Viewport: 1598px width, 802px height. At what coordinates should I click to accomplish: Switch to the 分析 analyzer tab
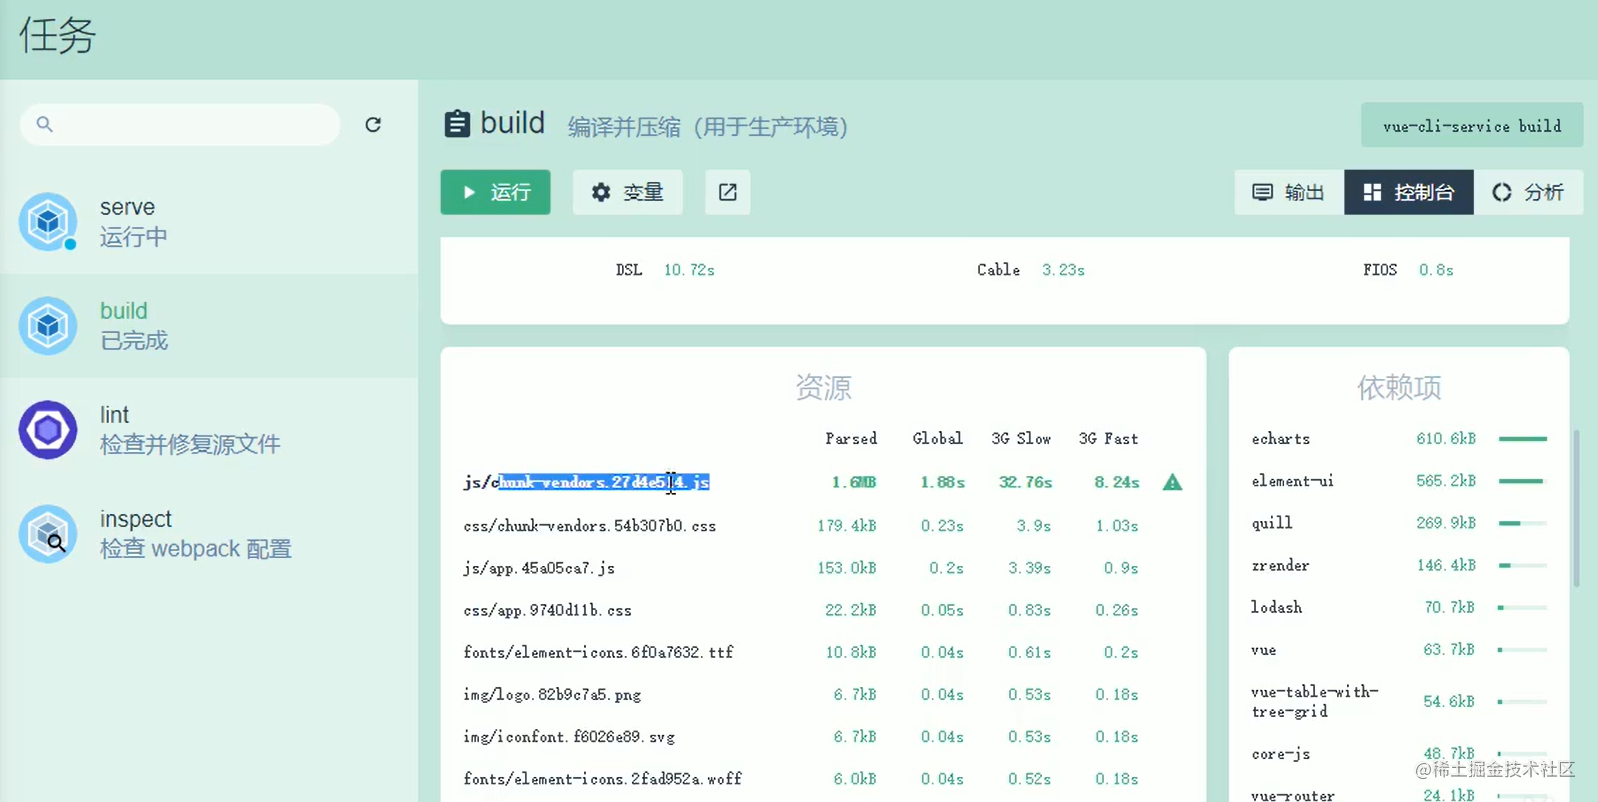(x=1528, y=192)
